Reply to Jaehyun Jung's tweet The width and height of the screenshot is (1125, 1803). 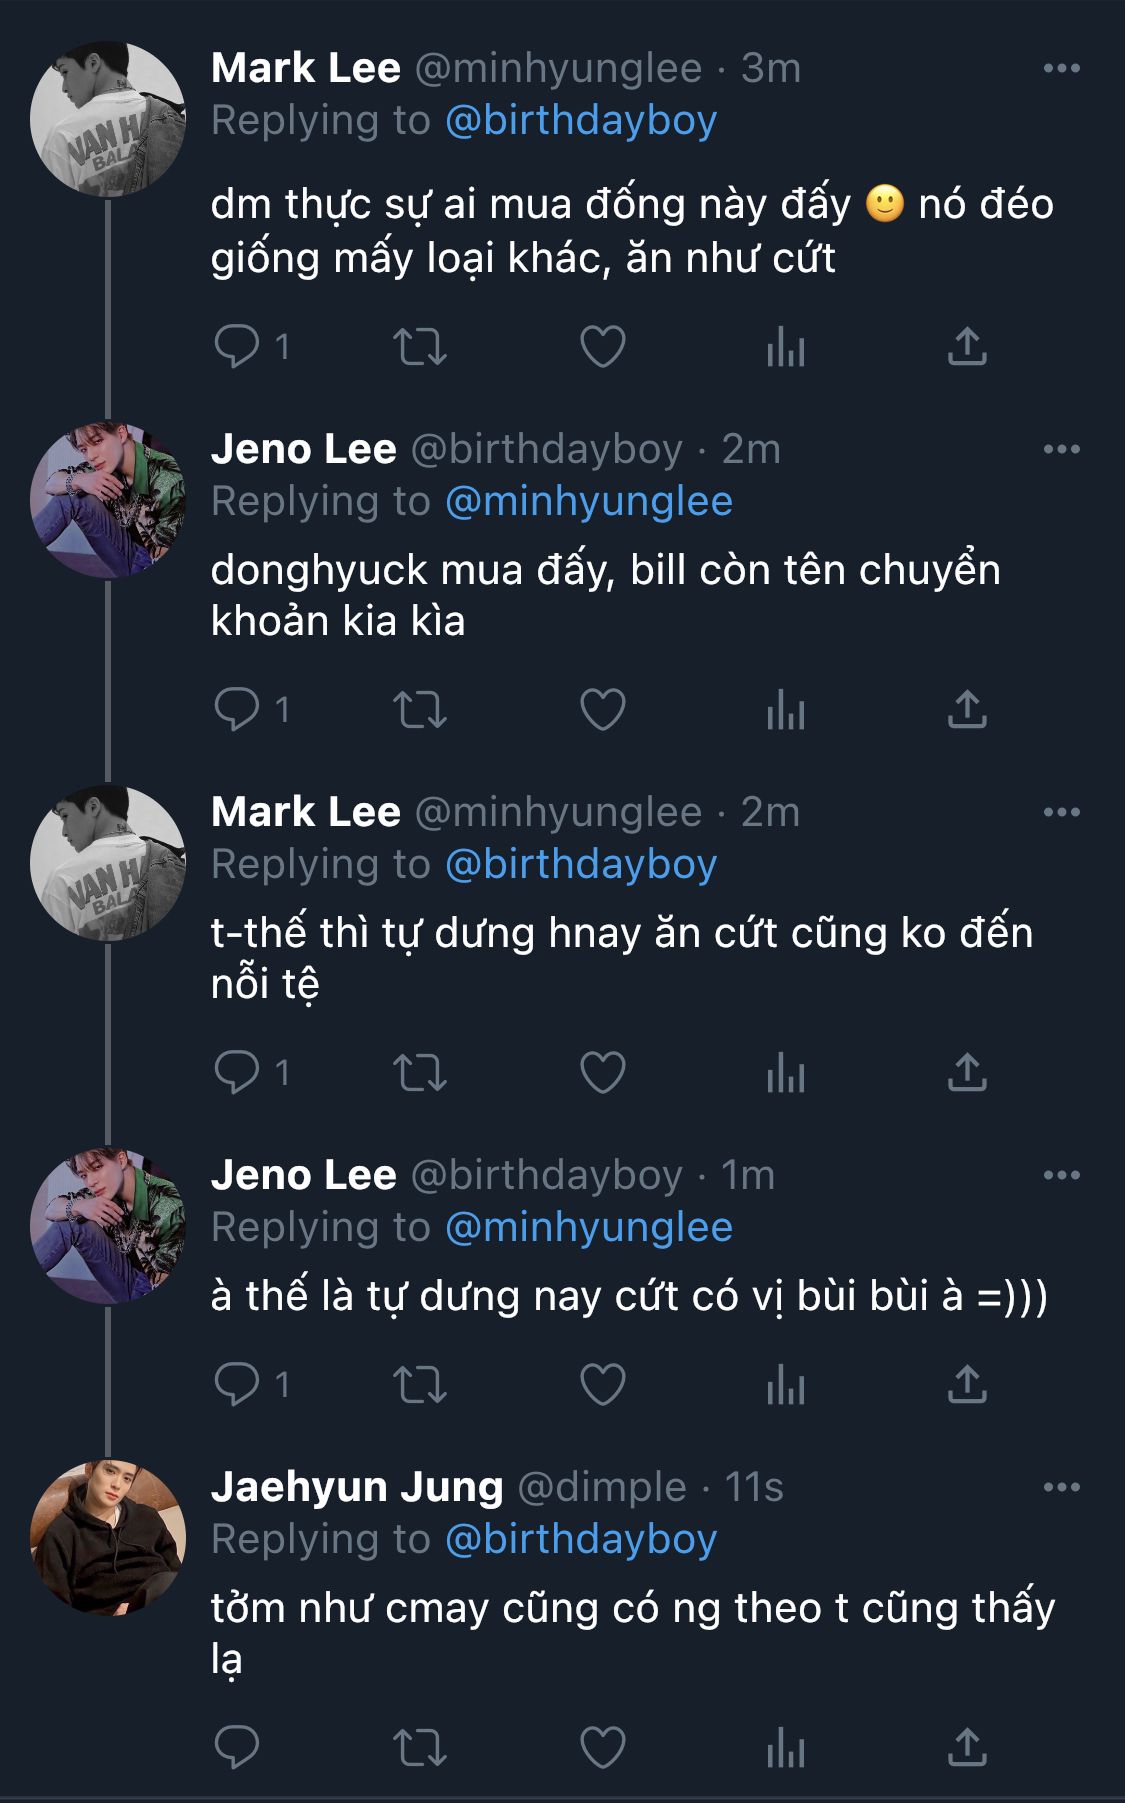point(237,1748)
